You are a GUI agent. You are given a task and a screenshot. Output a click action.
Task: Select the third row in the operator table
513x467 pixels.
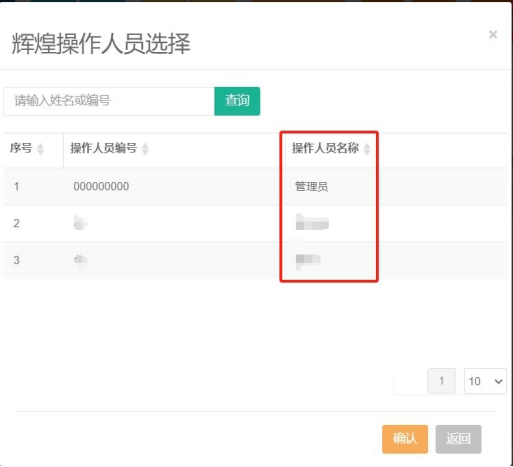click(255, 260)
